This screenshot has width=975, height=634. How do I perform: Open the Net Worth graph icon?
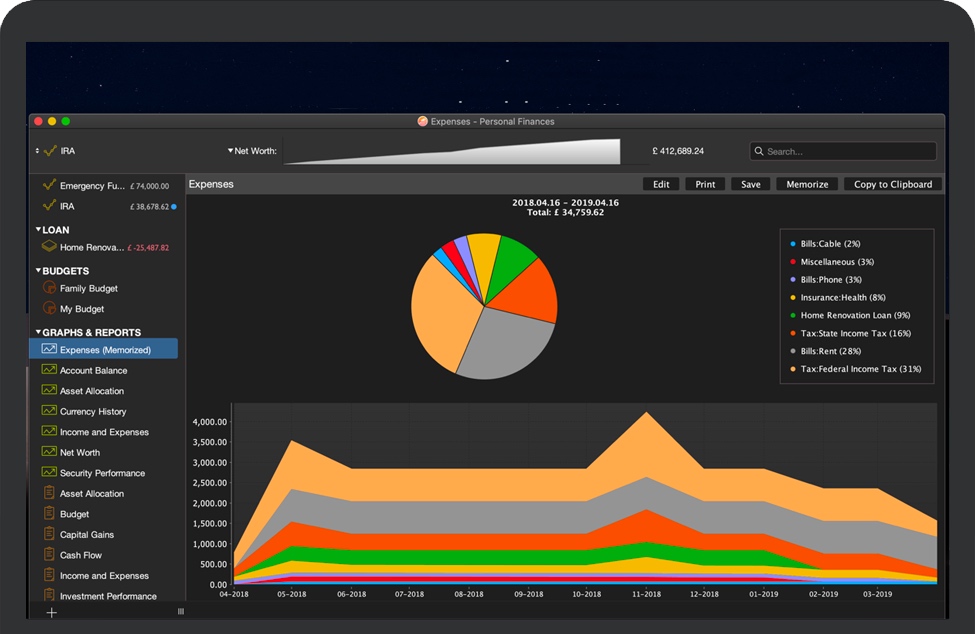49,452
